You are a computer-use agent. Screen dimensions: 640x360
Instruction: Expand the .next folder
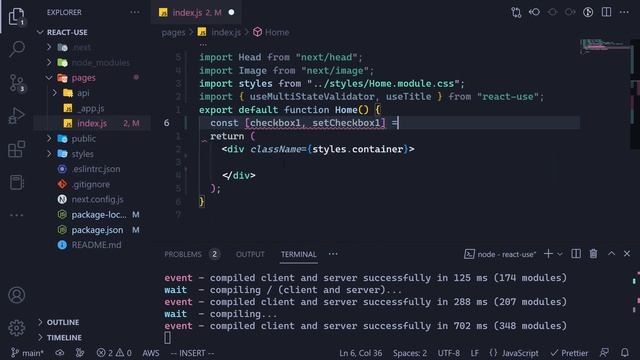49,47
